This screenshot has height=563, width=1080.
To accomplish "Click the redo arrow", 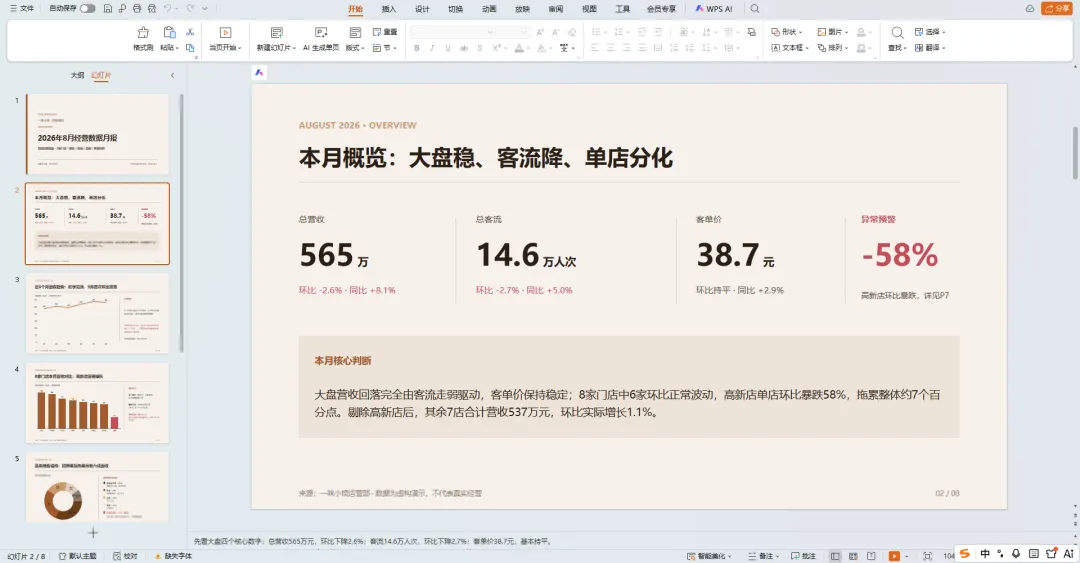I will click(x=189, y=8).
